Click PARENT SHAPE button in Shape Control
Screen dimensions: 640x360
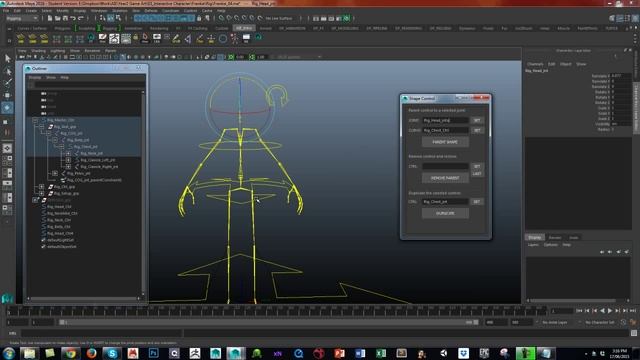pyautogui.click(x=445, y=142)
